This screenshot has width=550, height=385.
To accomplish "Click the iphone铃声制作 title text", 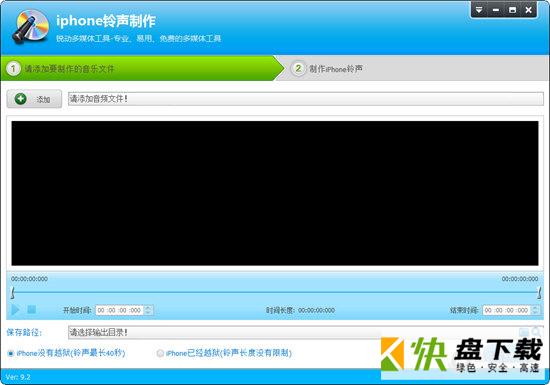I will coord(106,21).
